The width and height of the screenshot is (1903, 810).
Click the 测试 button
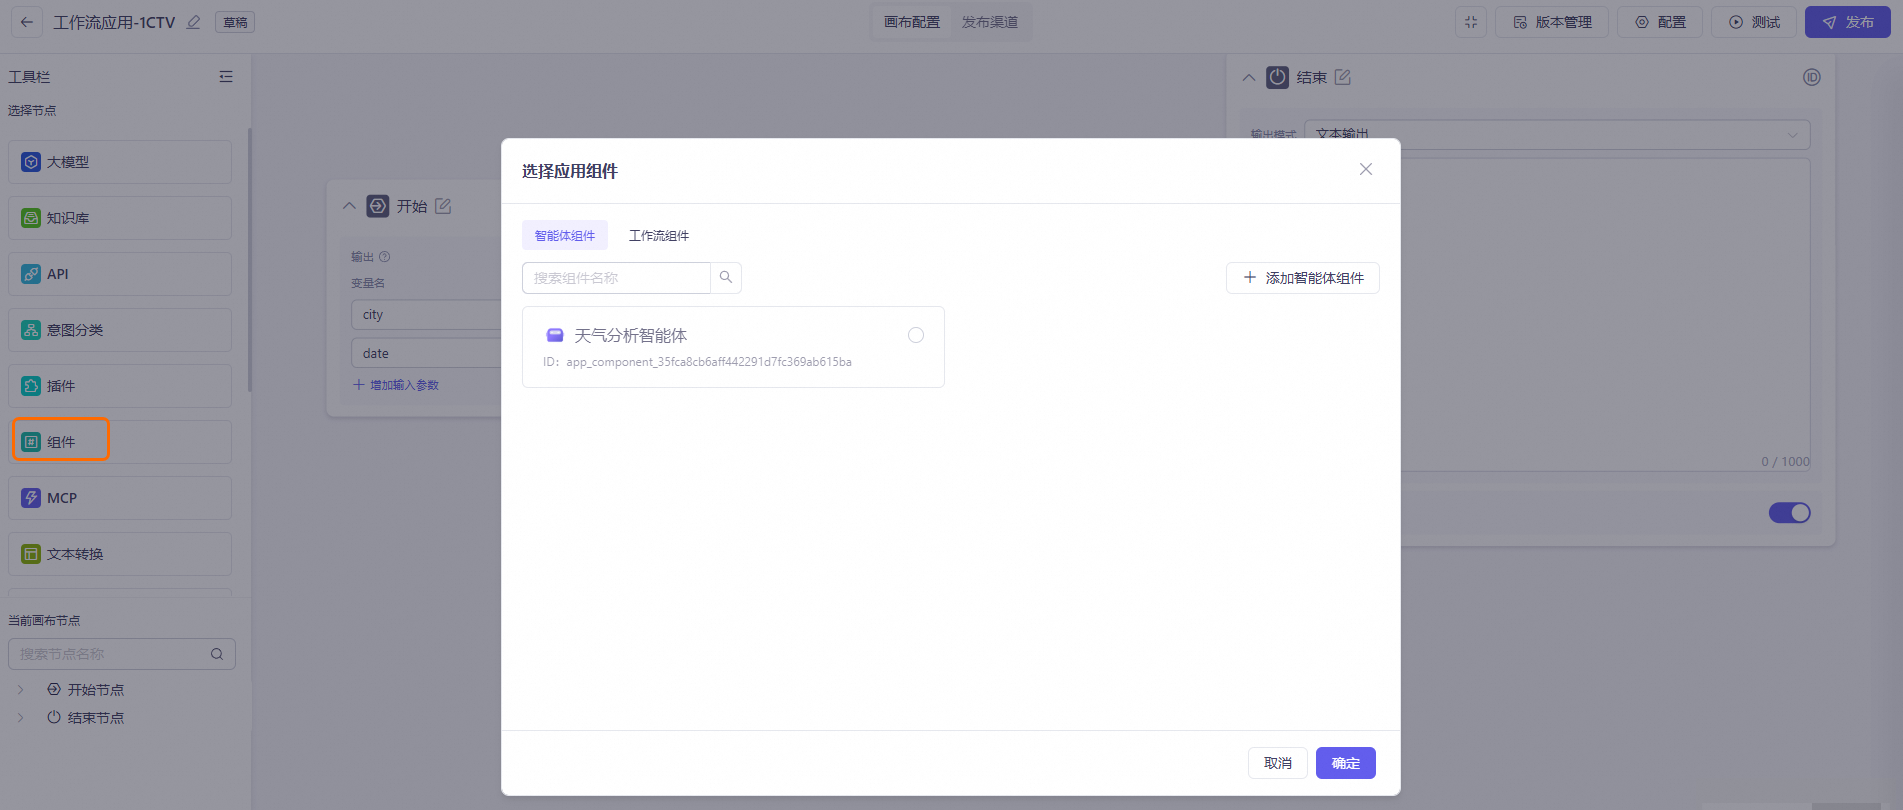pyautogui.click(x=1755, y=22)
